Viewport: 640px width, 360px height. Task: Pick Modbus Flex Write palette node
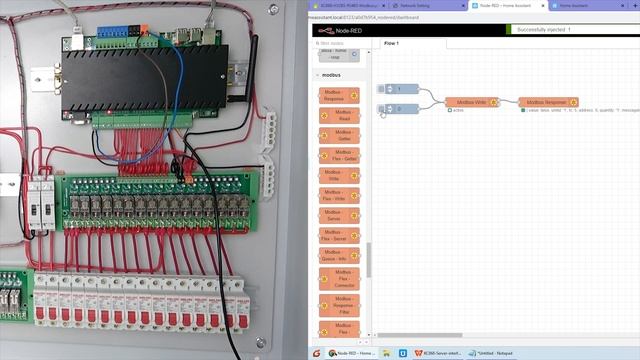tap(339, 196)
